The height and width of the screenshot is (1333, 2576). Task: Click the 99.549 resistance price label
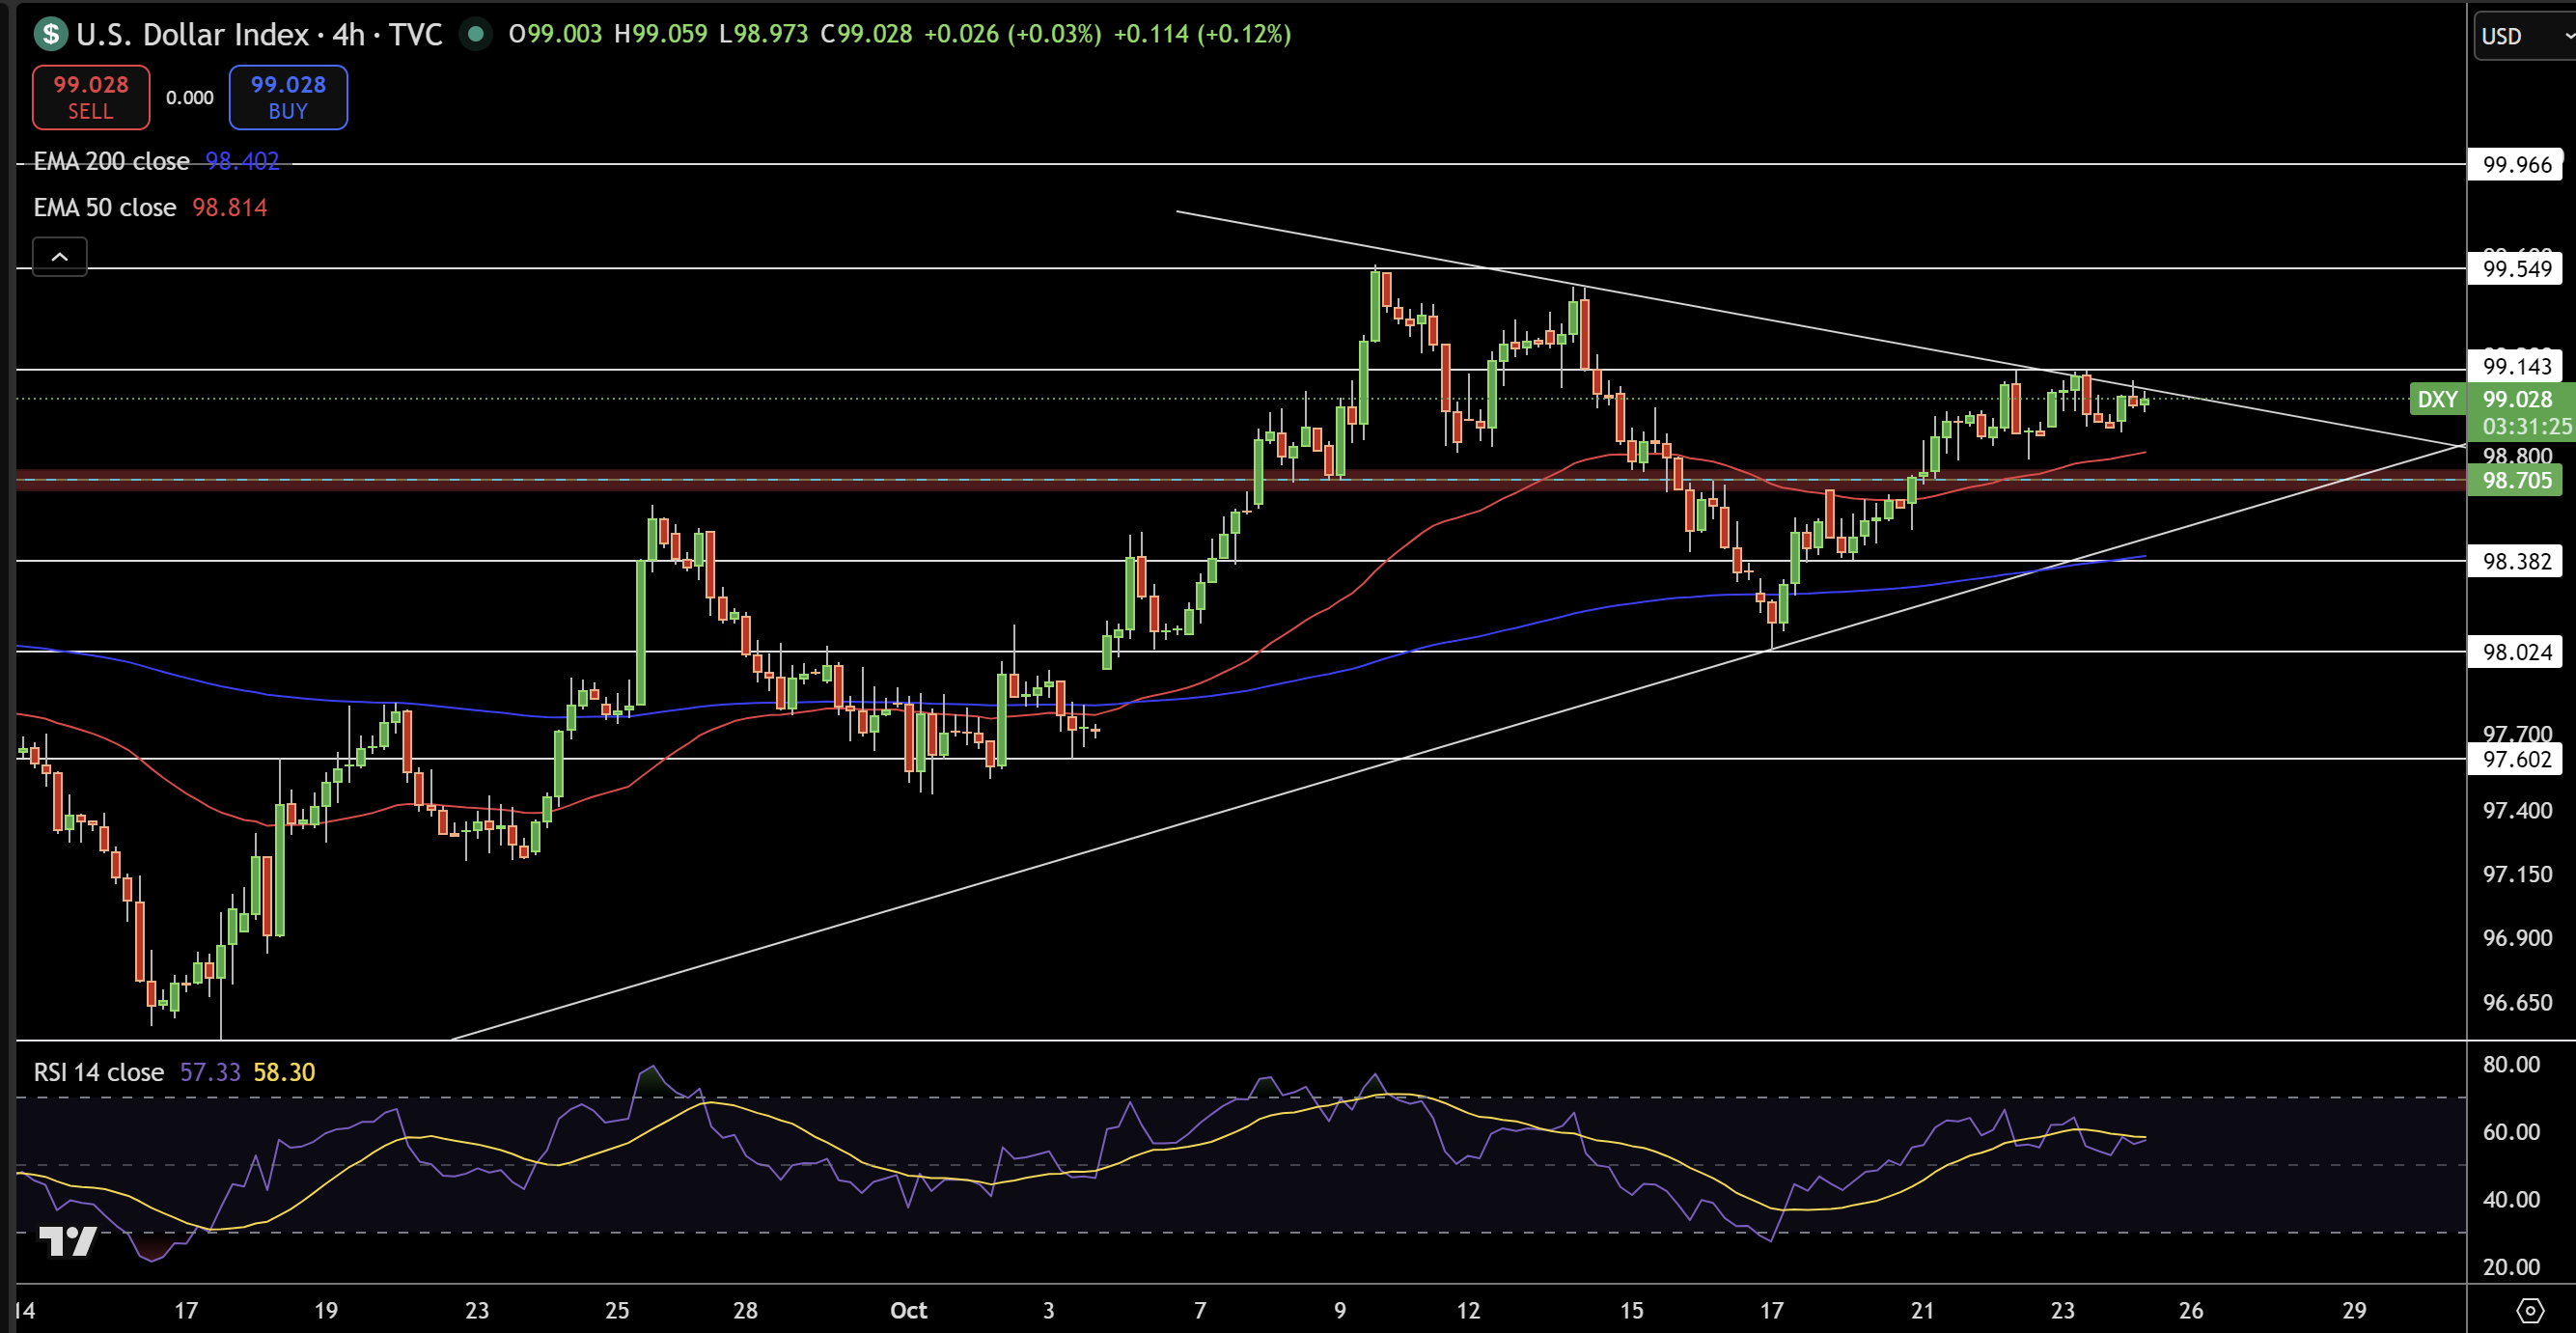(2516, 268)
